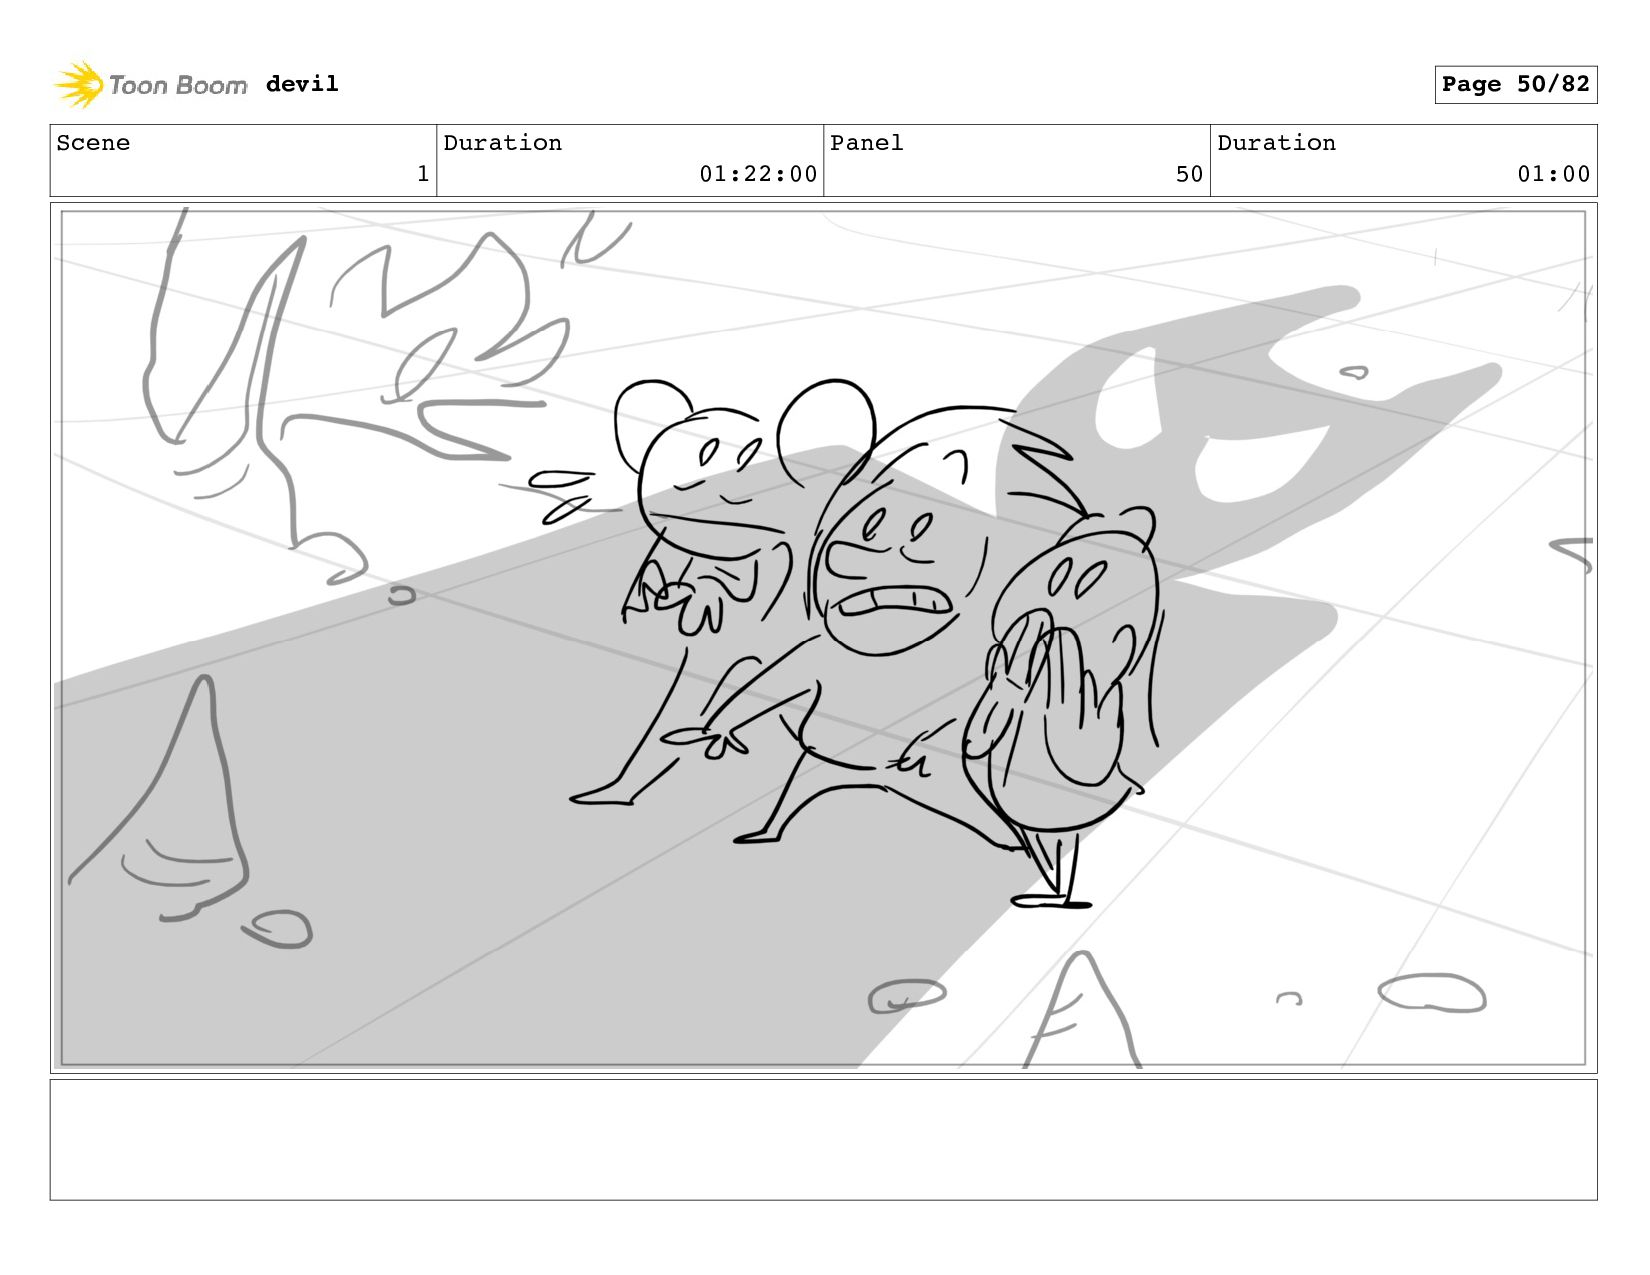1650x1275 pixels.
Task: Click the 'Duration' label beside Scene
Action: pos(502,143)
